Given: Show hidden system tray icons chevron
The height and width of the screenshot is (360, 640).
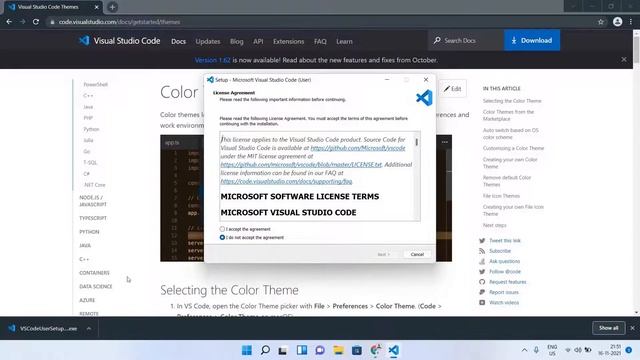Looking at the screenshot, I should click(524, 350).
